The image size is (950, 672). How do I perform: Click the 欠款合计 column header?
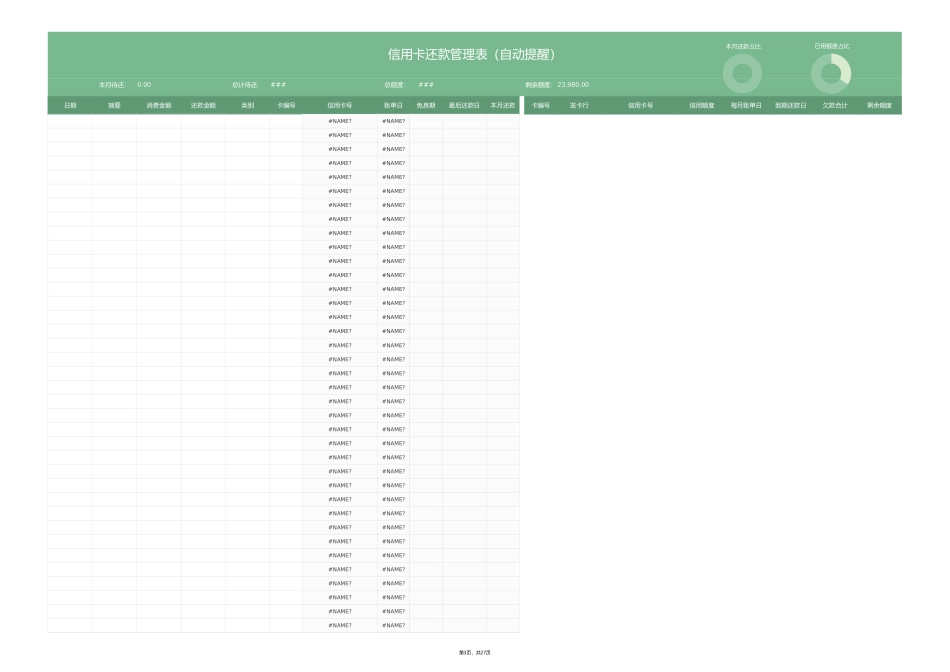[835, 105]
